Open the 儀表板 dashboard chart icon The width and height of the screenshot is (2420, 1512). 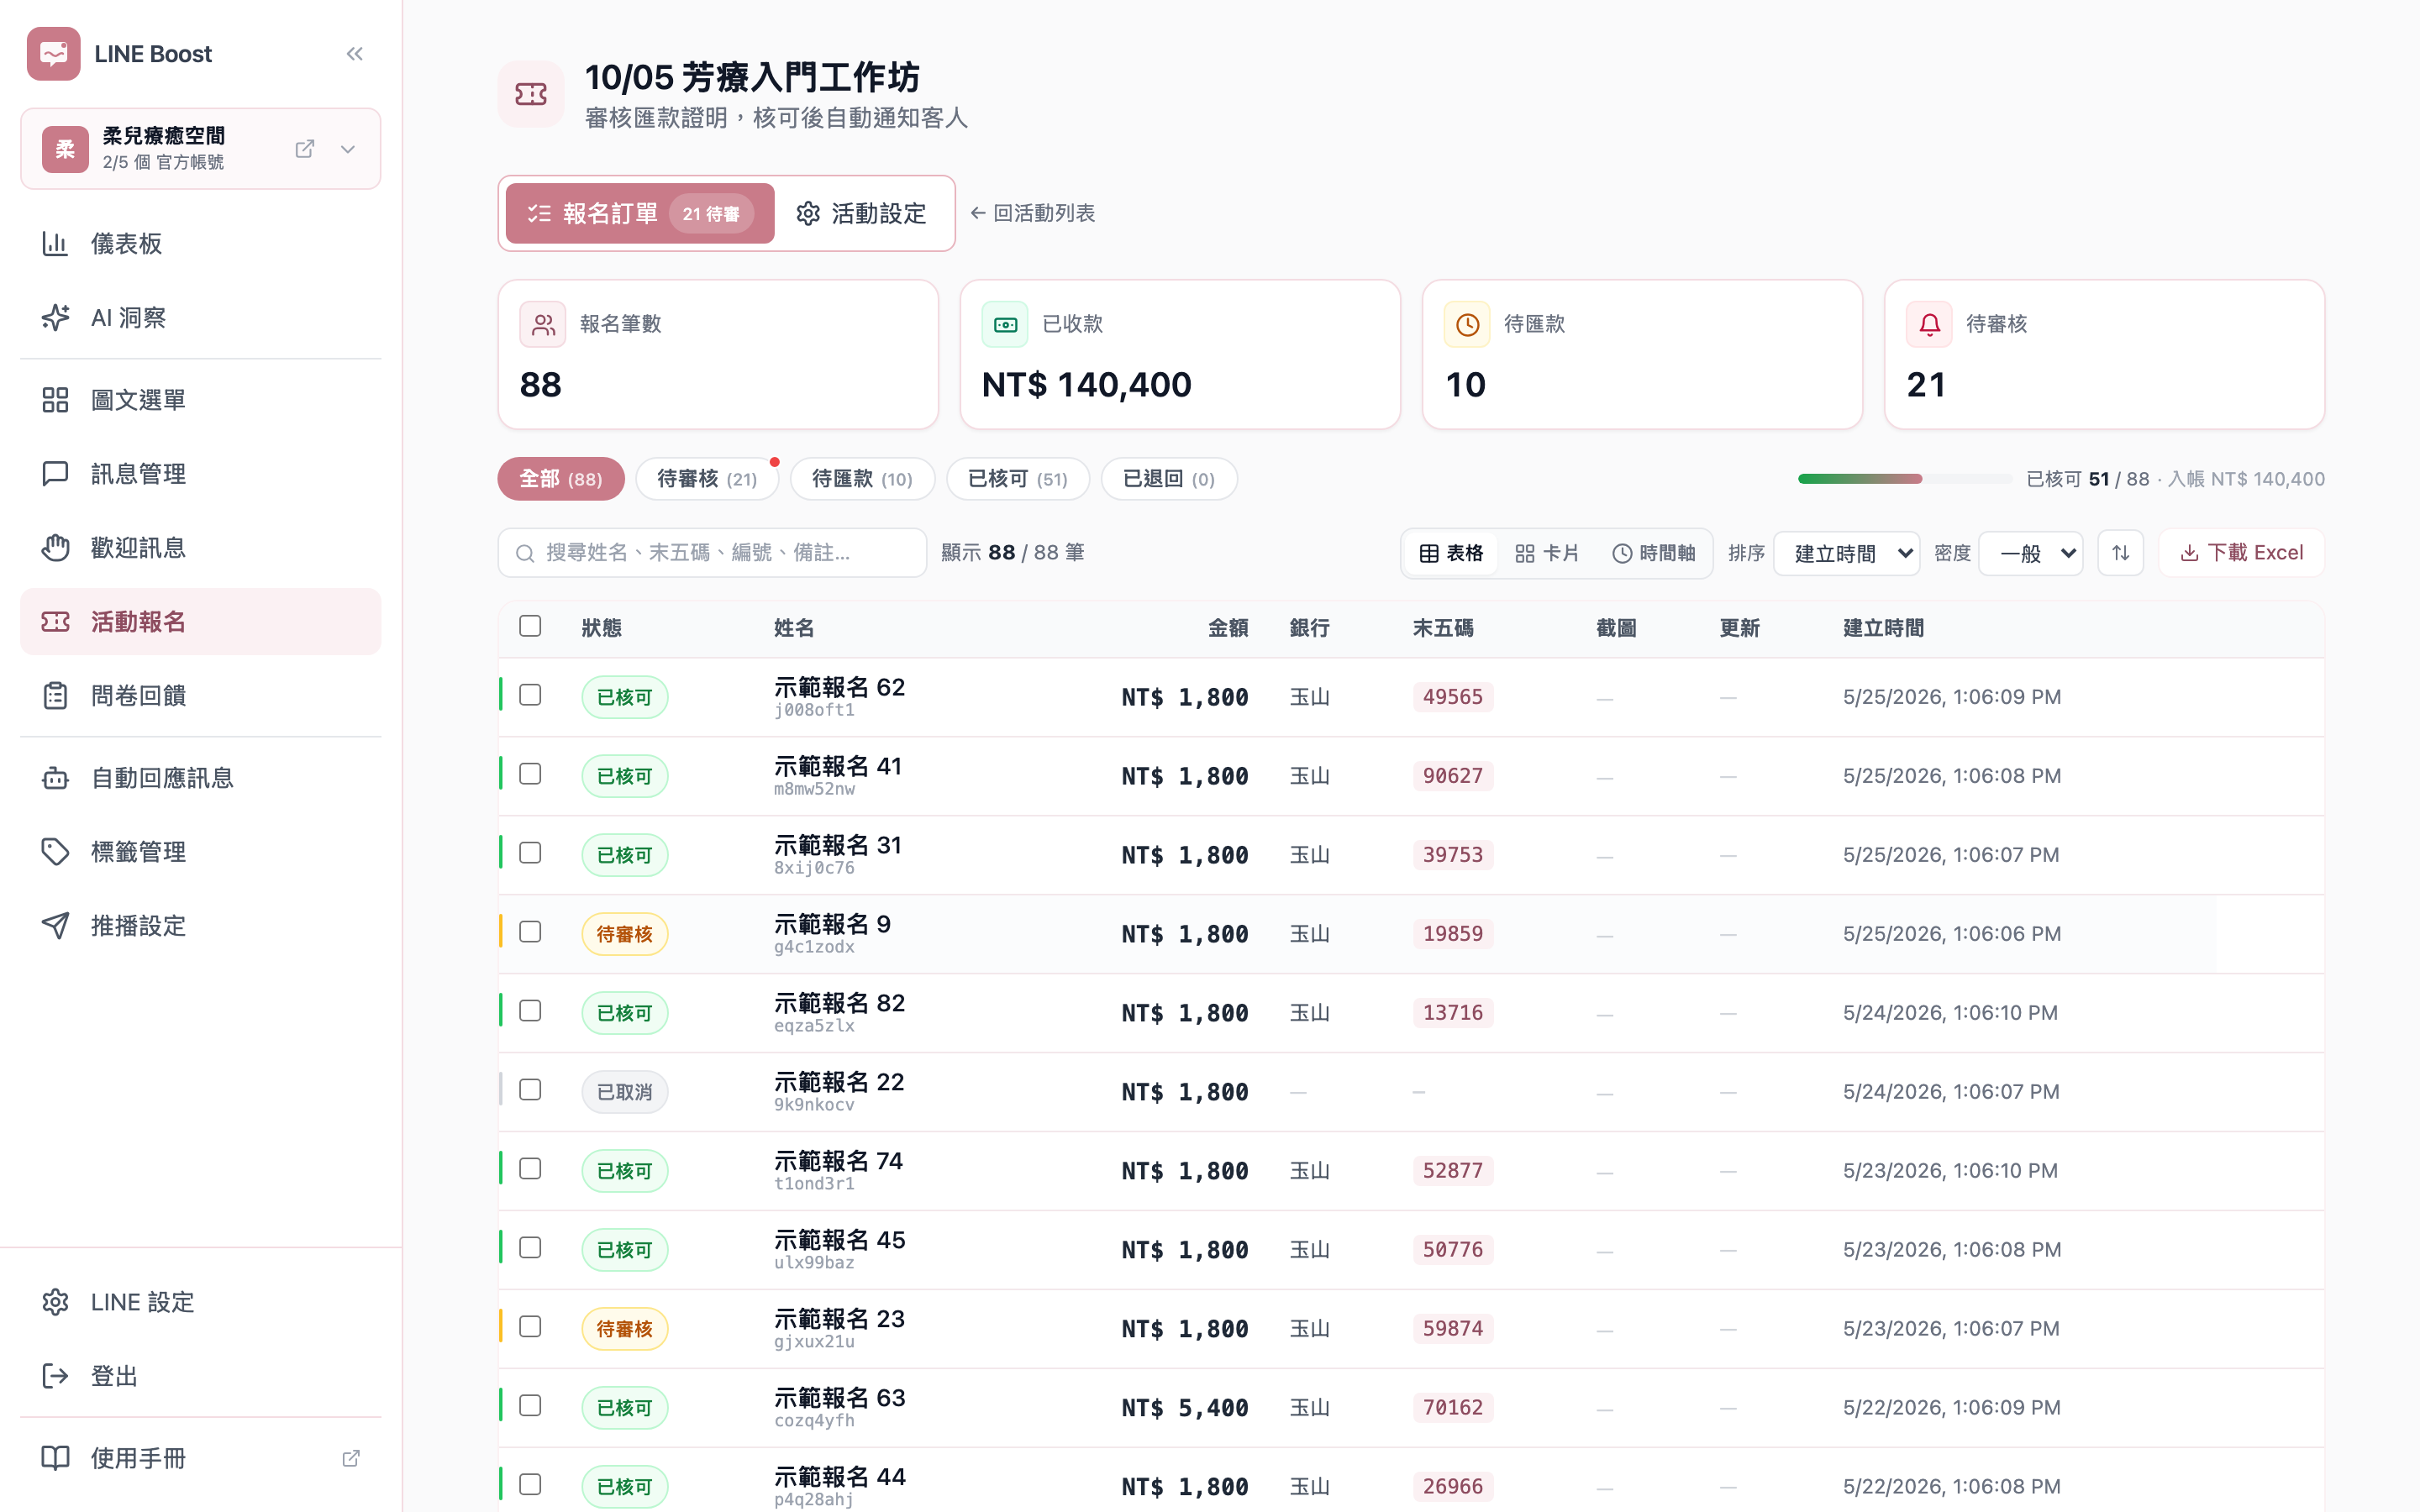55,243
